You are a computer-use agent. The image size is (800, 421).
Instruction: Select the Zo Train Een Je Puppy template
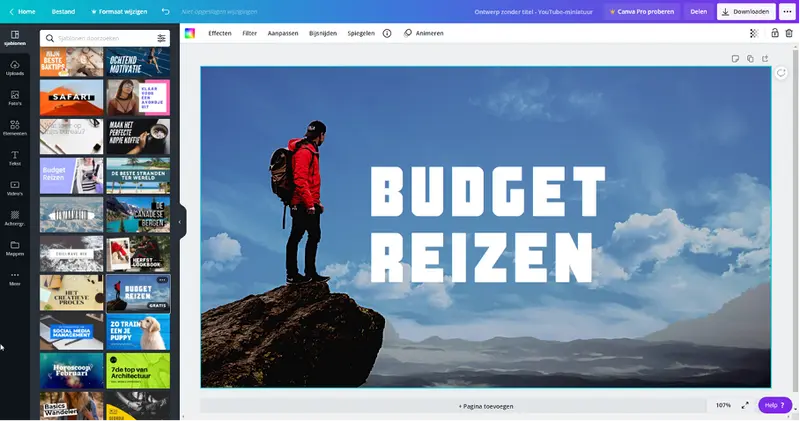pyautogui.click(x=138, y=332)
